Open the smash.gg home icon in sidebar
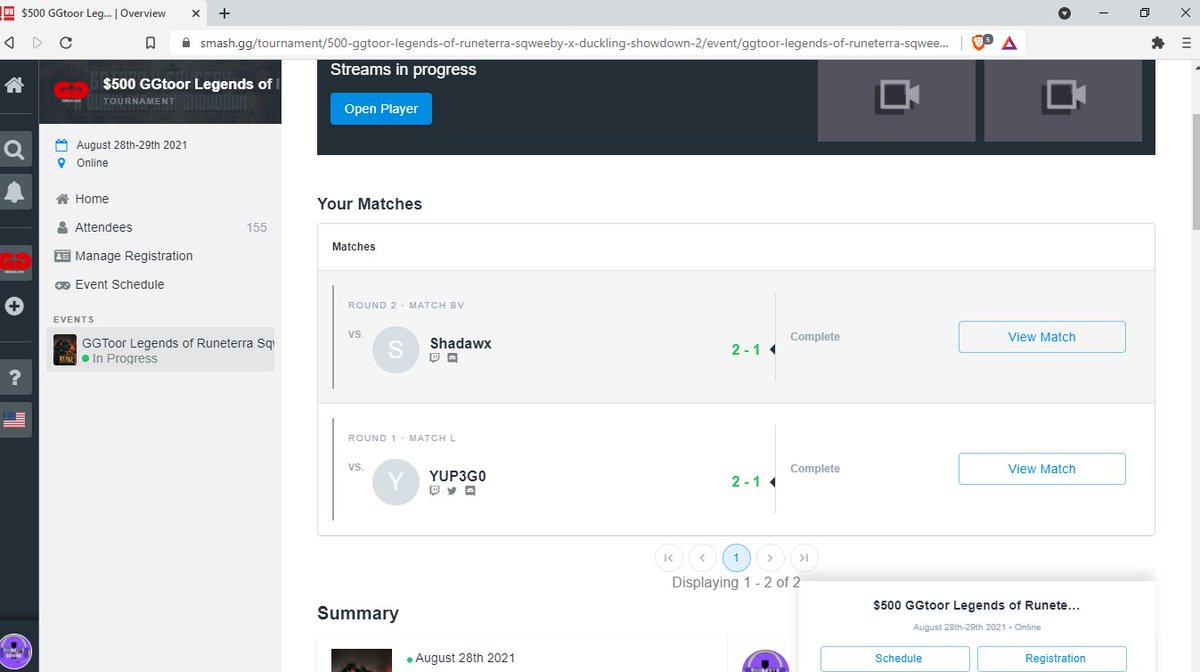 point(14,86)
